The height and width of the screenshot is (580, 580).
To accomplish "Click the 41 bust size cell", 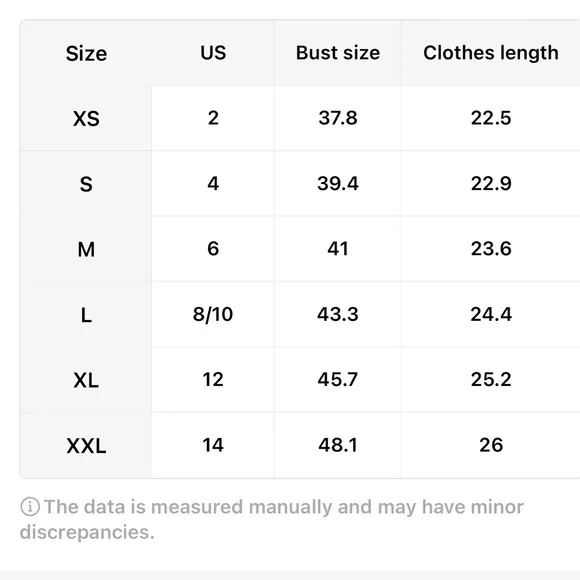I will (338, 249).
